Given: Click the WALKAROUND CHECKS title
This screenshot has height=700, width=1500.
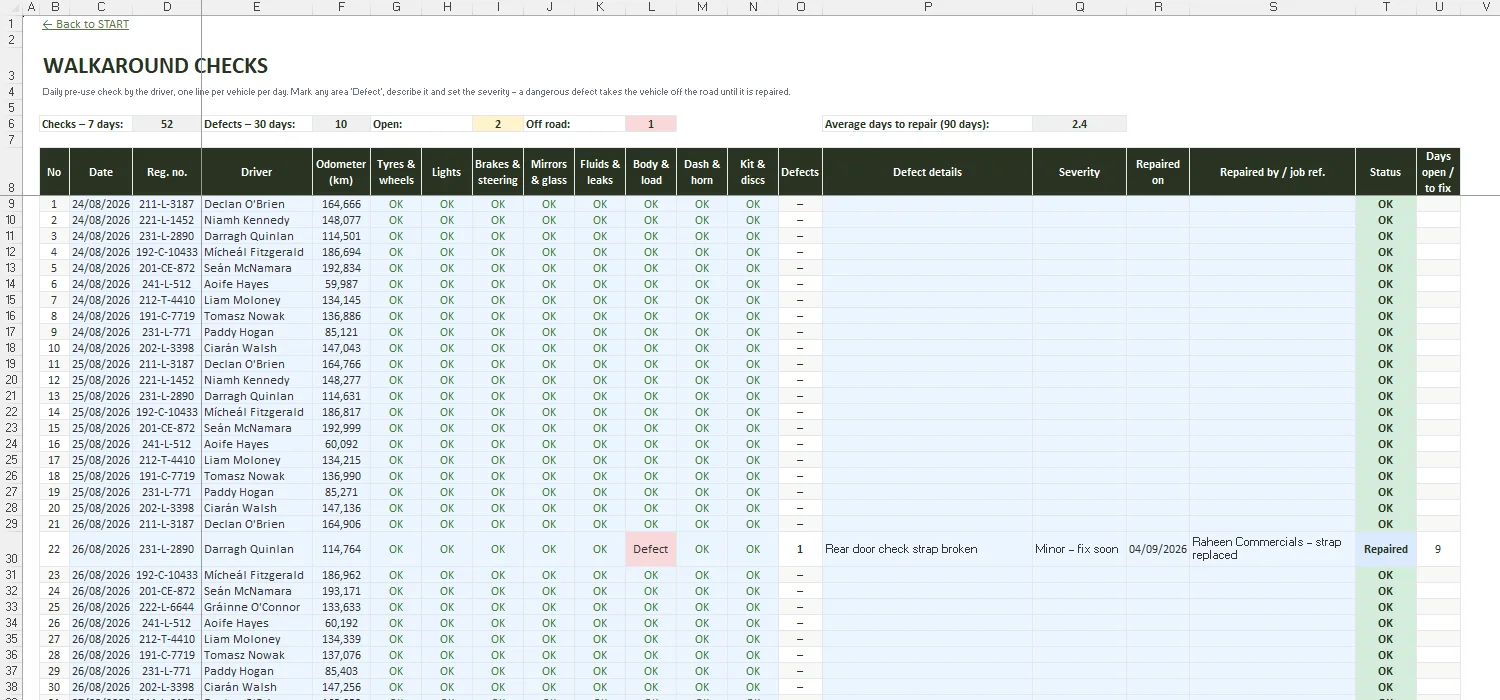Looking at the screenshot, I should (156, 66).
